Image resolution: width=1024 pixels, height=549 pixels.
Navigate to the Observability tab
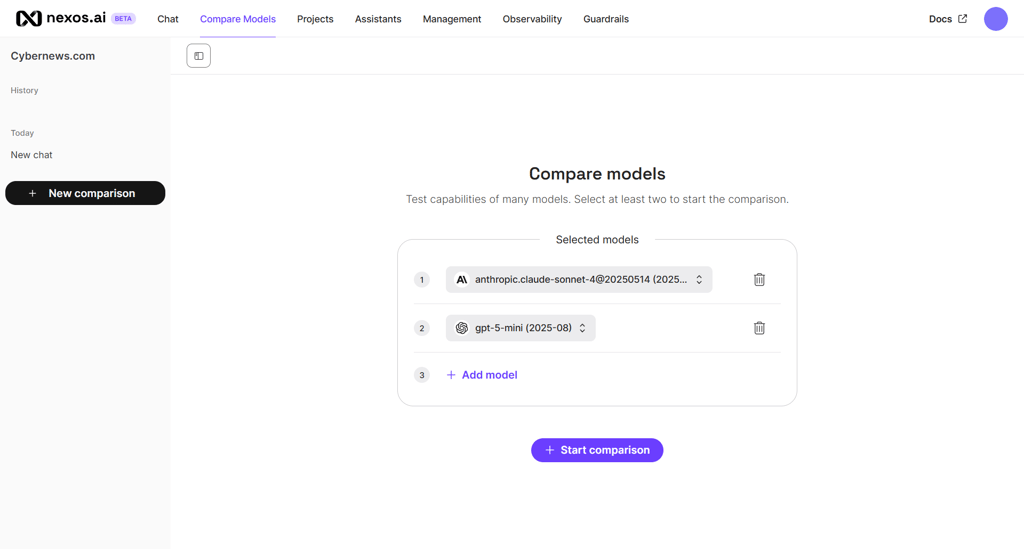click(532, 19)
